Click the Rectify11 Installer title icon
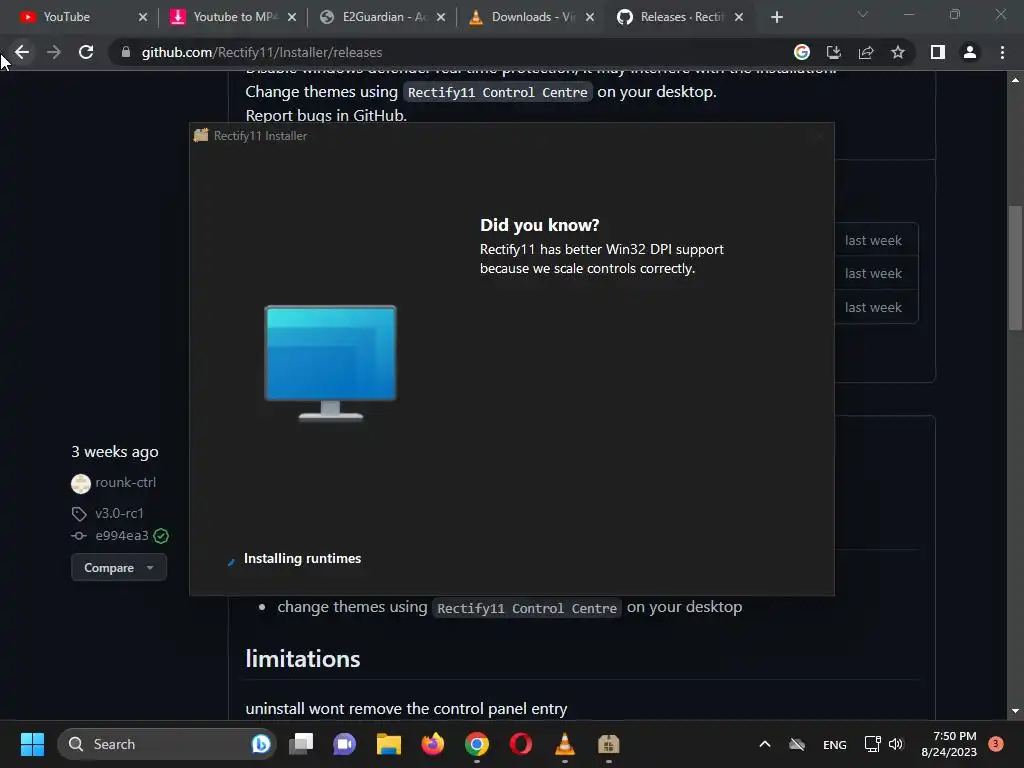 pyautogui.click(x=201, y=135)
